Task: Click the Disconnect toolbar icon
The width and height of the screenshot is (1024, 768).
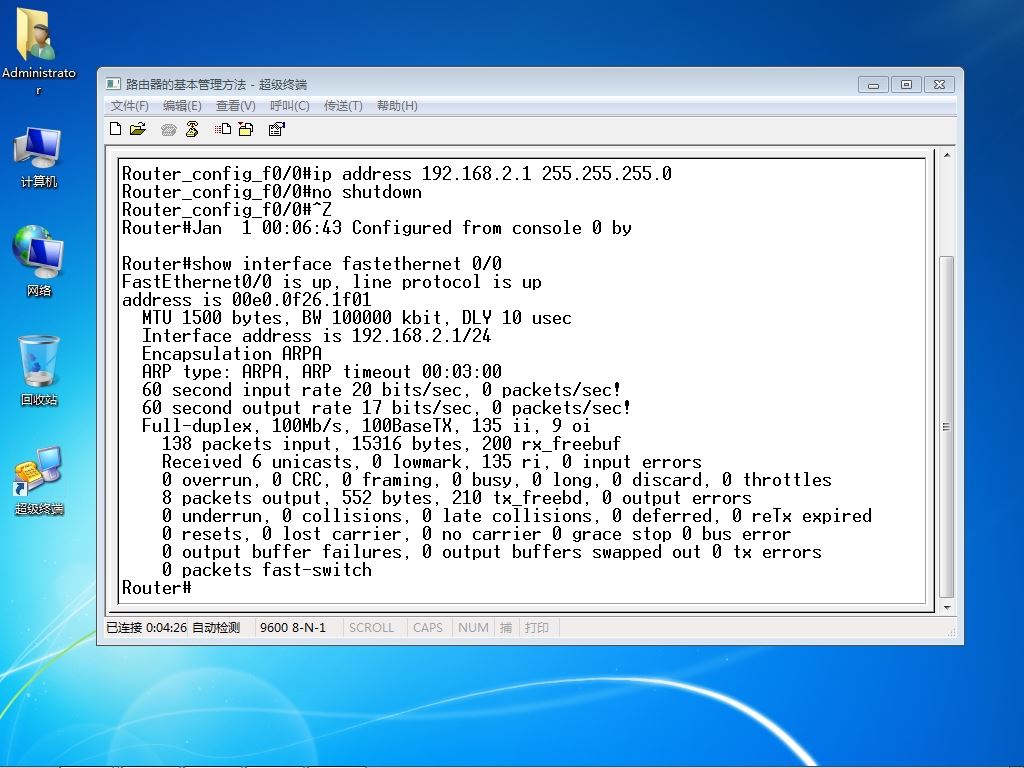Action: 192,129
